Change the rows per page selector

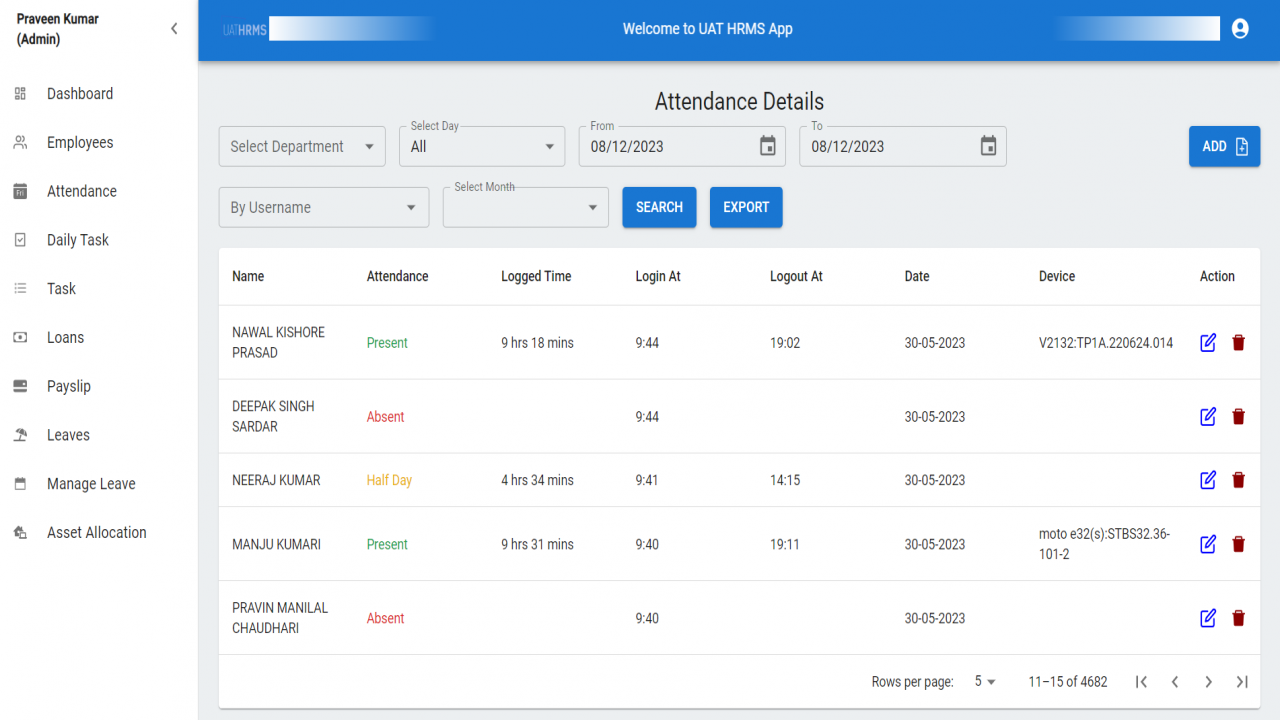point(986,682)
